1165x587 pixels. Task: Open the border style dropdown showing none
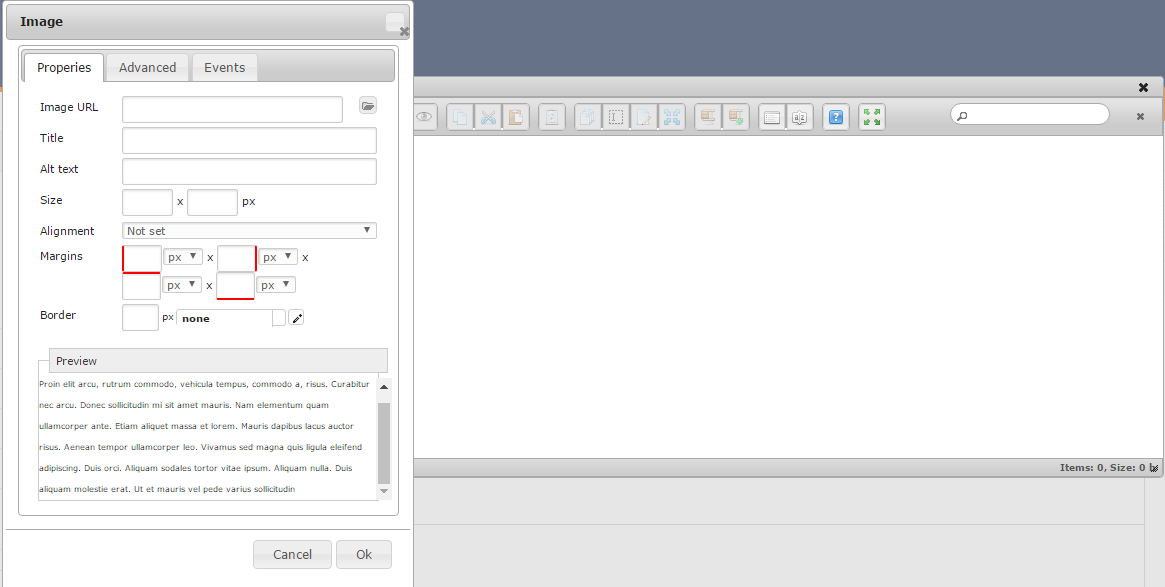coord(231,318)
